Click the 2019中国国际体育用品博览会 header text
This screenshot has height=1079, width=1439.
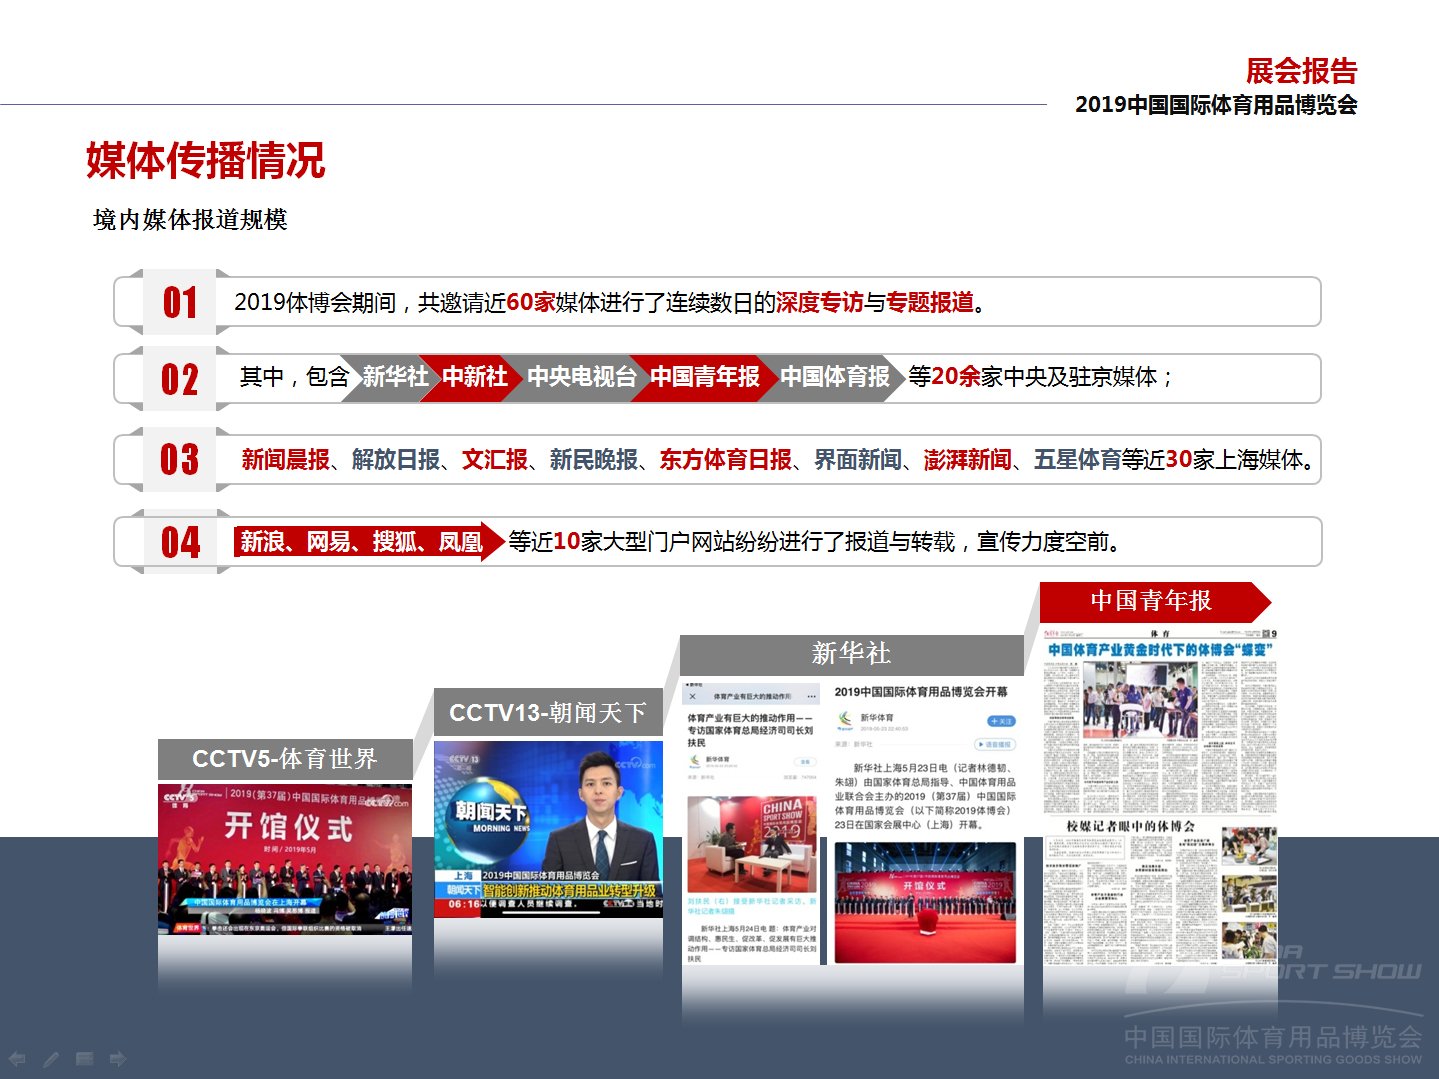1216,105
